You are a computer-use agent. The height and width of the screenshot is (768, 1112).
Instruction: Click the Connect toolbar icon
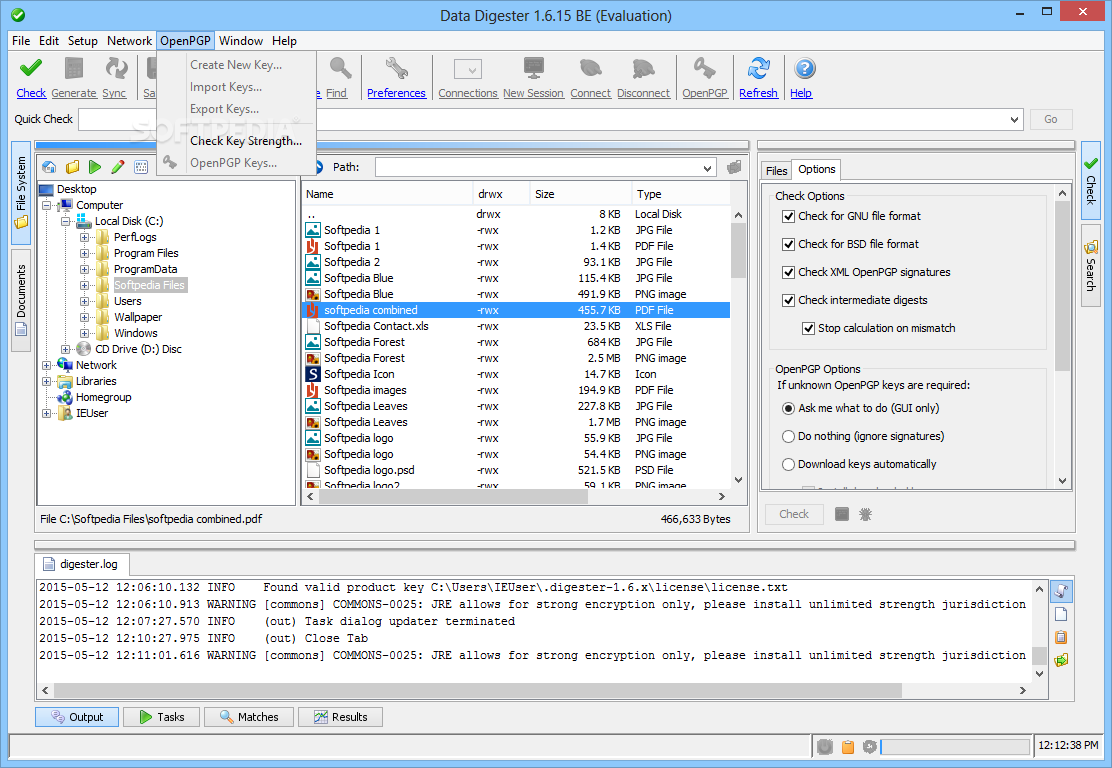[591, 69]
